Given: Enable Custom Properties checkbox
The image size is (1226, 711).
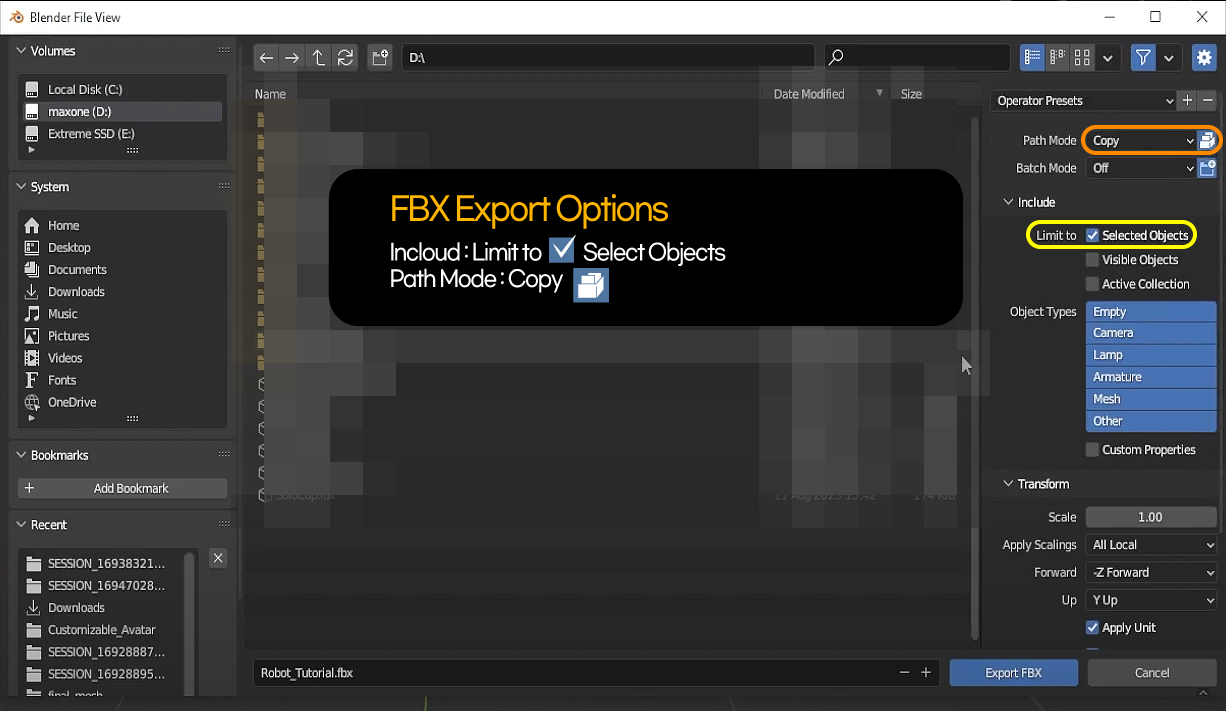Looking at the screenshot, I should pyautogui.click(x=1092, y=450).
